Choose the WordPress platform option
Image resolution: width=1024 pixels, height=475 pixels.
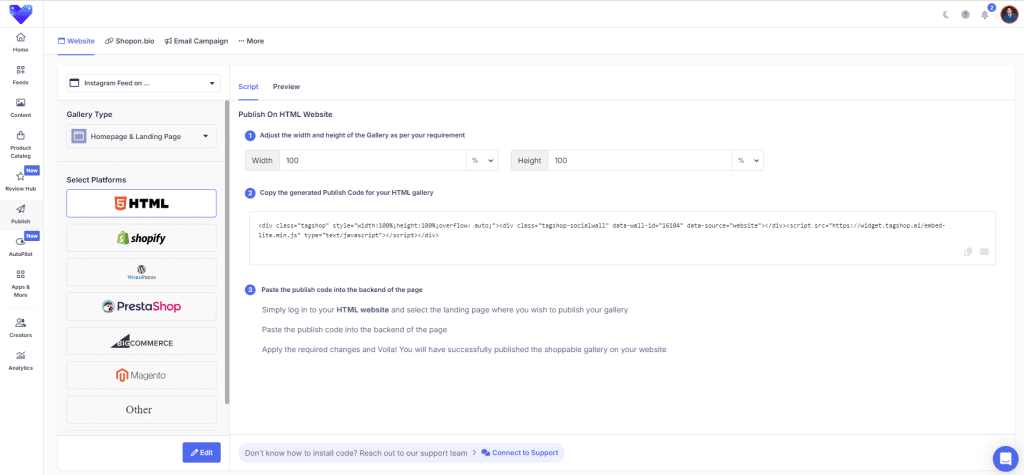click(x=141, y=272)
